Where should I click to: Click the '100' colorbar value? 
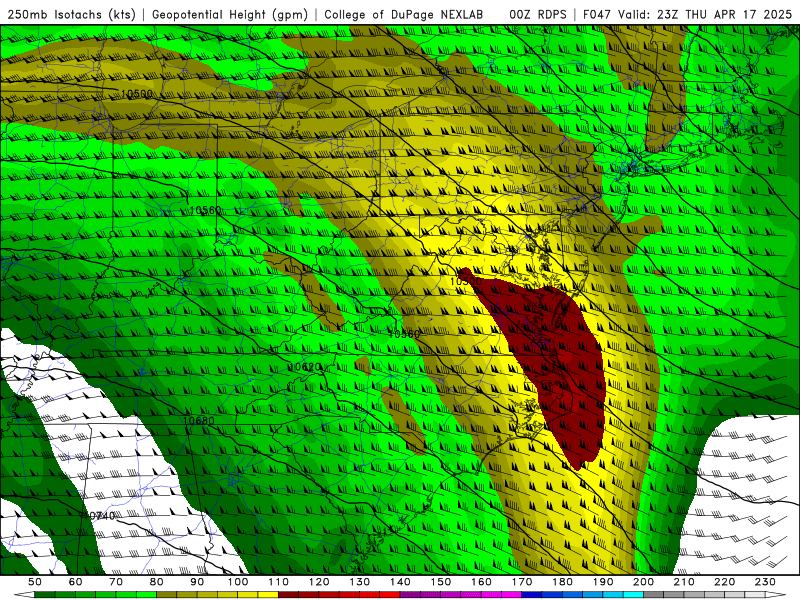tap(238, 582)
